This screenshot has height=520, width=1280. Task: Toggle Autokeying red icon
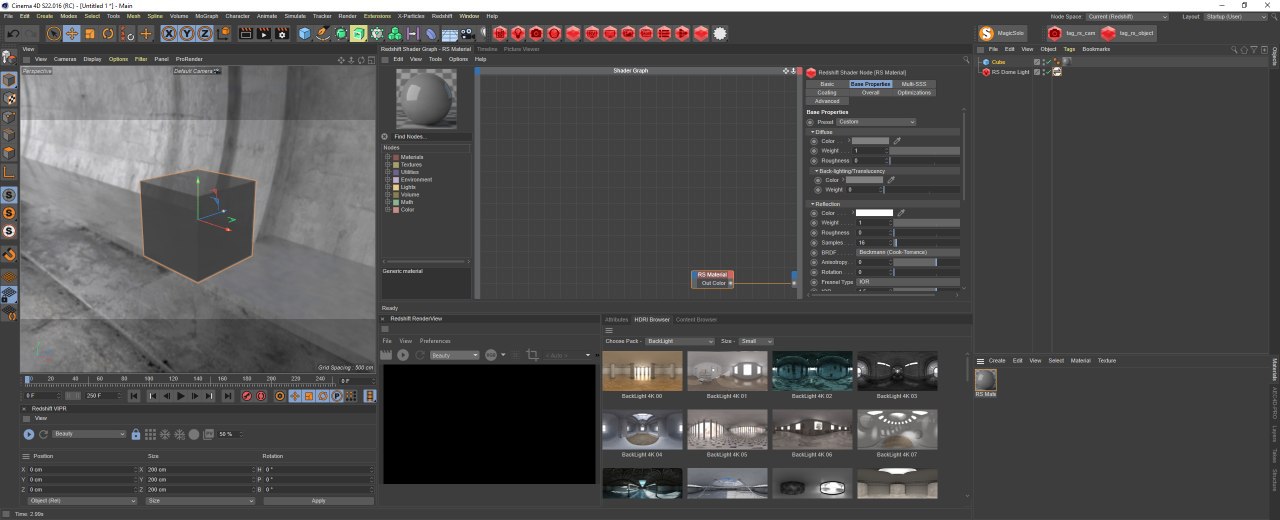pyautogui.click(x=262, y=396)
